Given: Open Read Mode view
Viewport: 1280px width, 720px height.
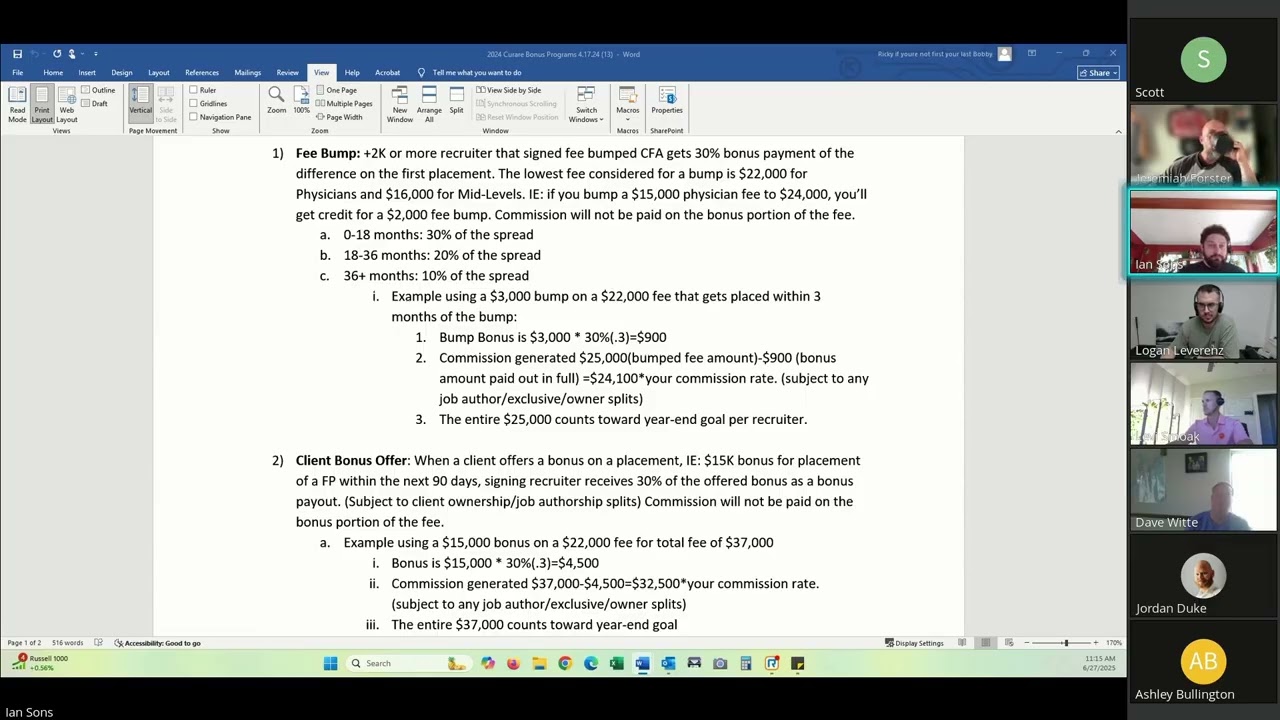Looking at the screenshot, I should tap(17, 105).
